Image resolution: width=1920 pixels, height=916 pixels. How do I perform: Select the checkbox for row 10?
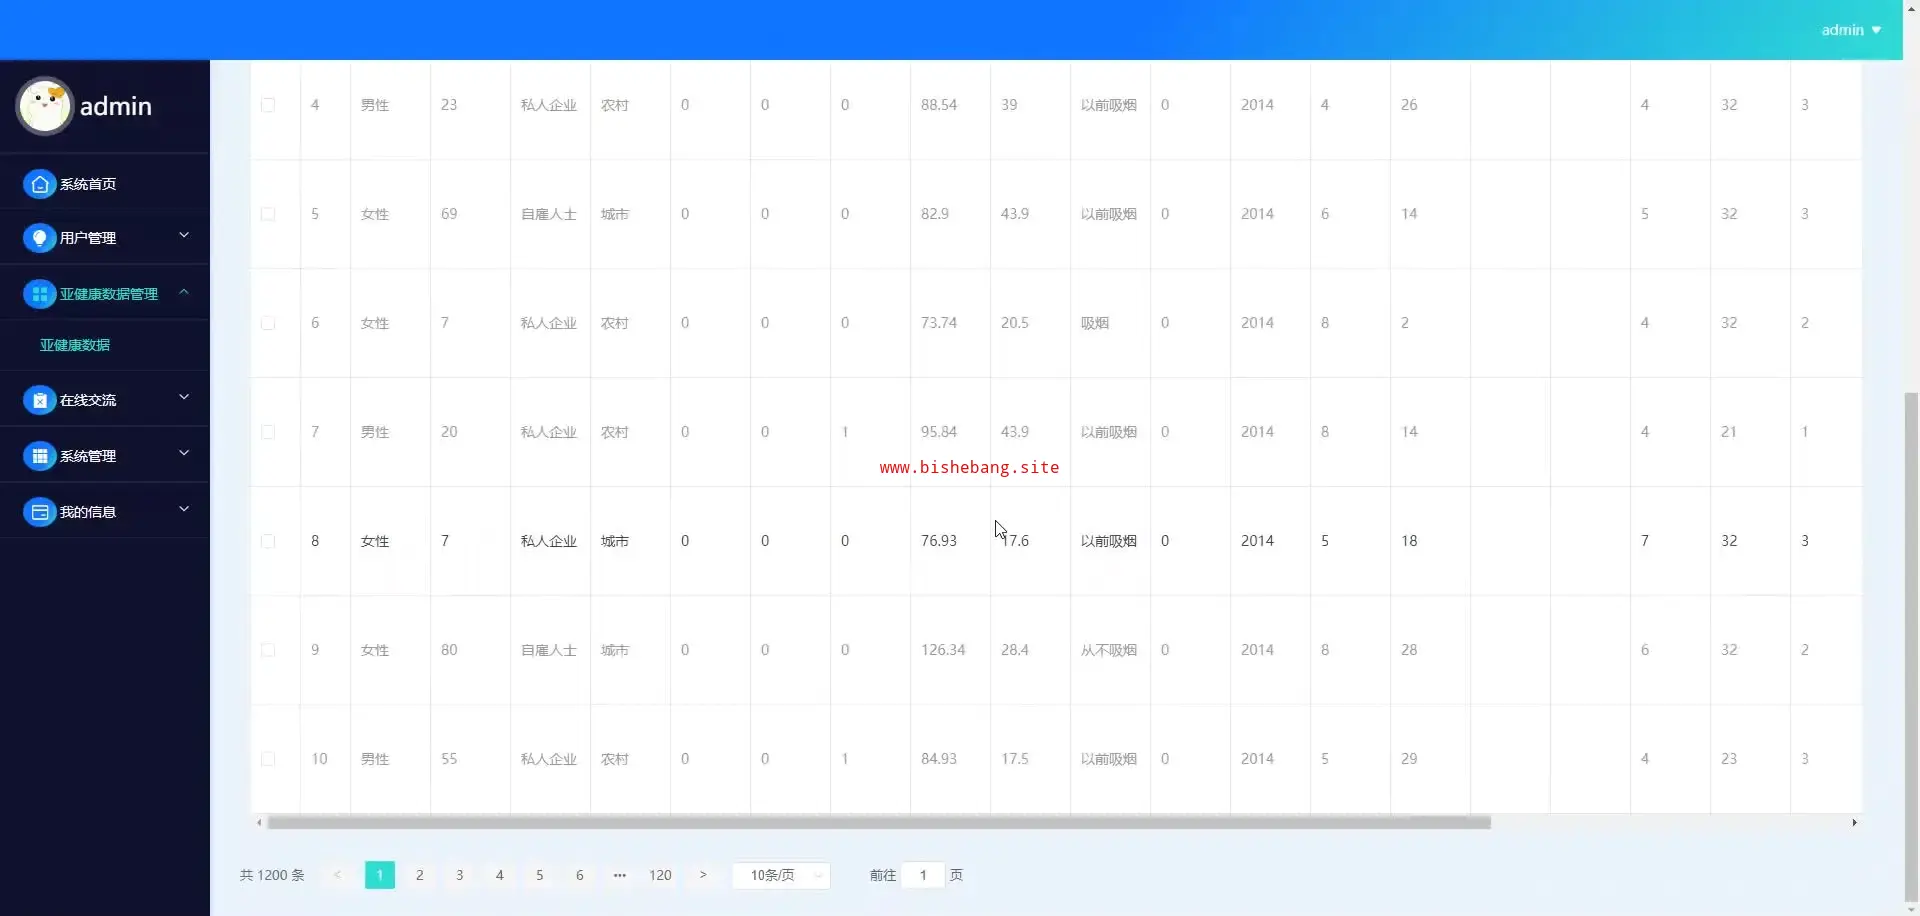pyautogui.click(x=268, y=759)
